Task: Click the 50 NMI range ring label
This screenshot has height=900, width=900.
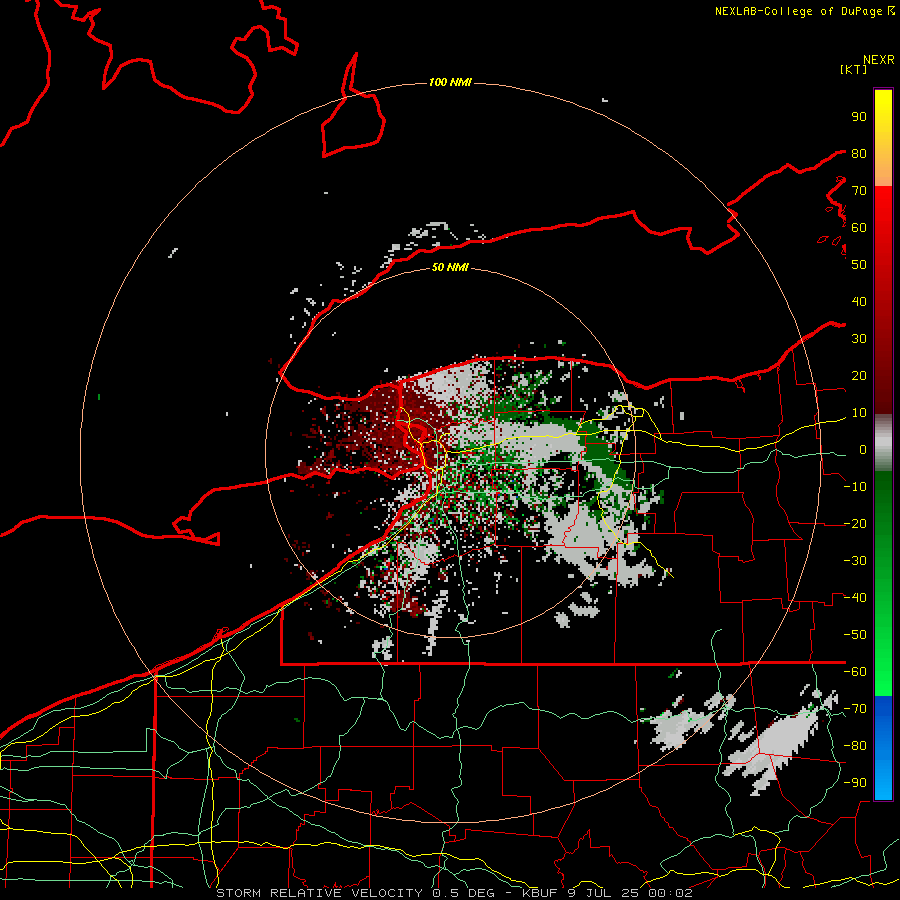Action: [450, 267]
